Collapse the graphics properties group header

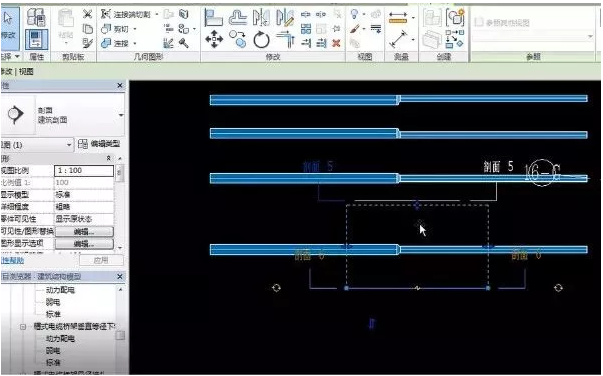[x=109, y=158]
